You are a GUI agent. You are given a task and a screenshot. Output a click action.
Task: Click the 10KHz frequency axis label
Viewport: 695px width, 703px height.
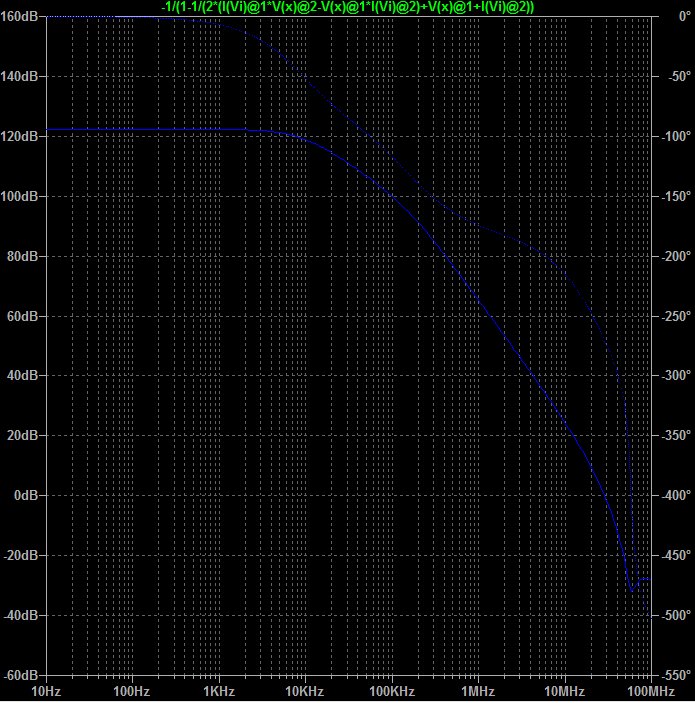(305, 691)
